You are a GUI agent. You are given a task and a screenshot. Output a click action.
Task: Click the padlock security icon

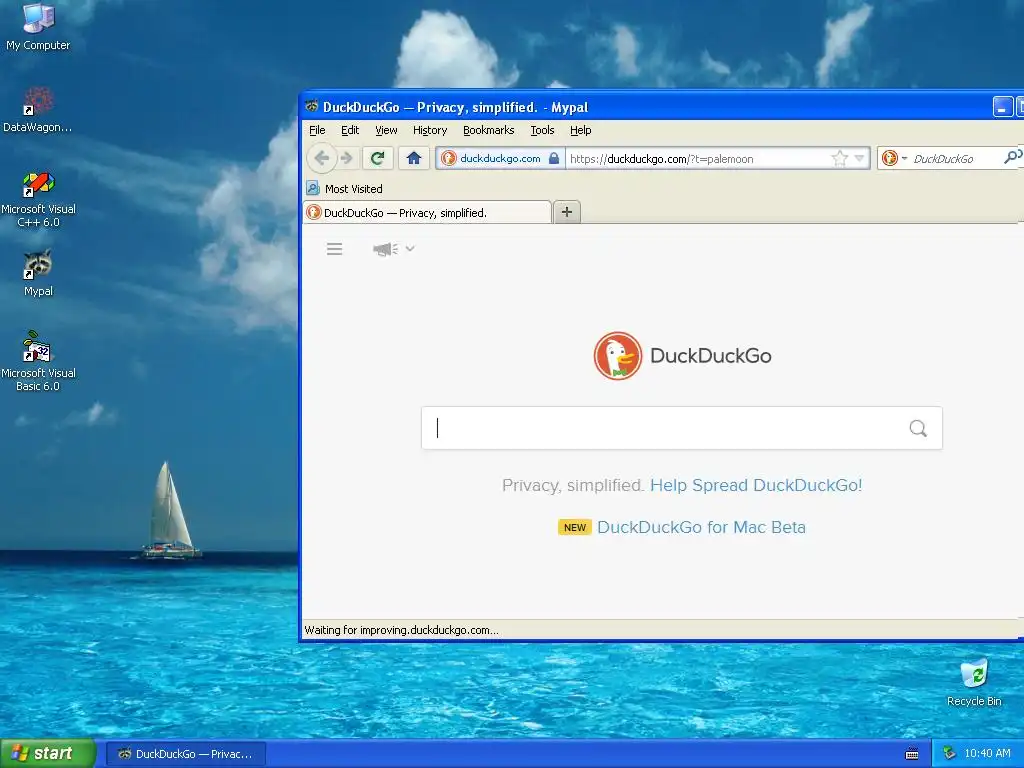(554, 158)
